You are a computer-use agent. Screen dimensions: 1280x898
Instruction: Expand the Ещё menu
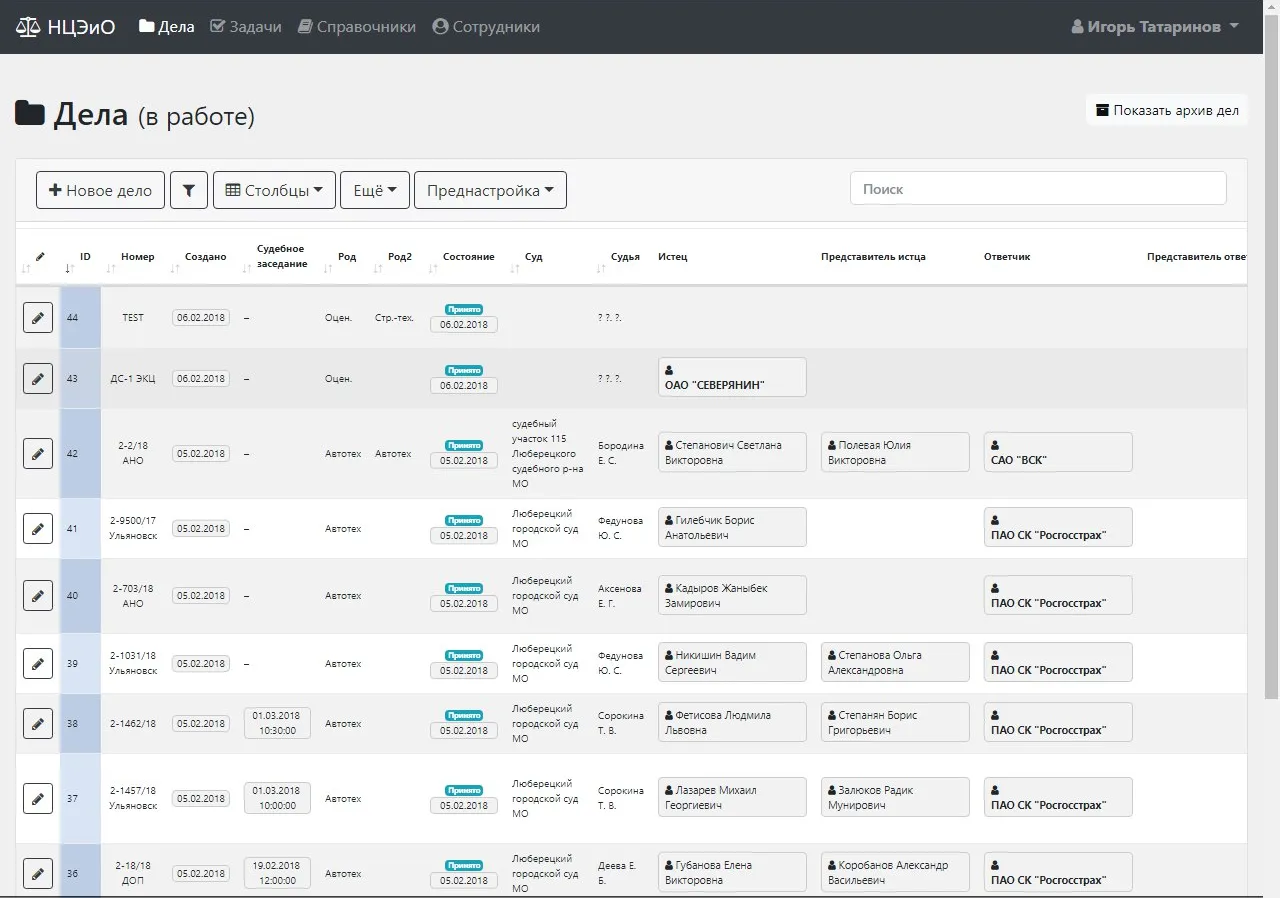374,189
